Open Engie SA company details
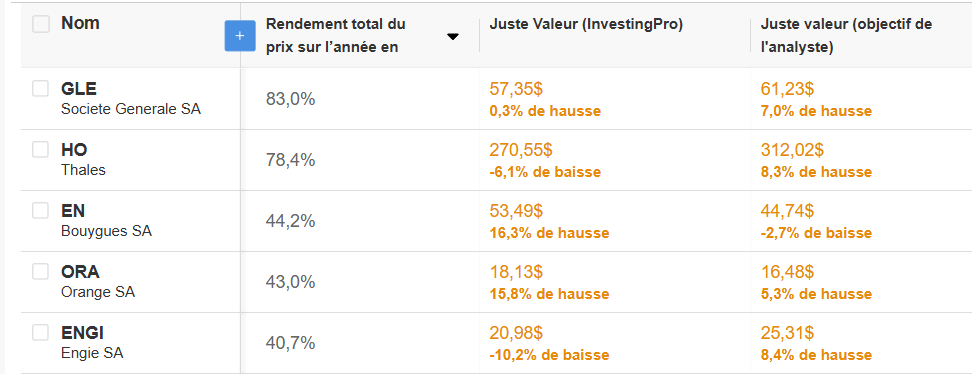The height and width of the screenshot is (374, 972). 92,353
